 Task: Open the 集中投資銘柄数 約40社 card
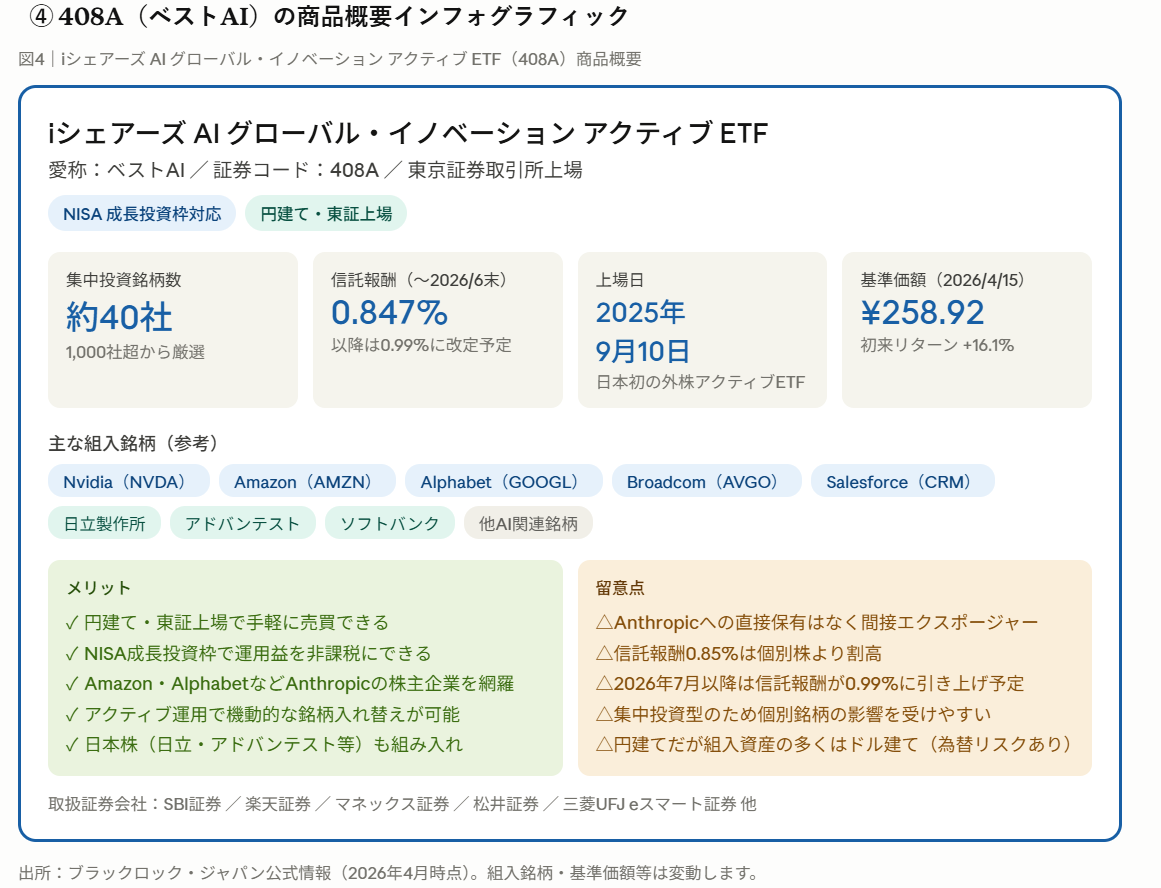173,329
